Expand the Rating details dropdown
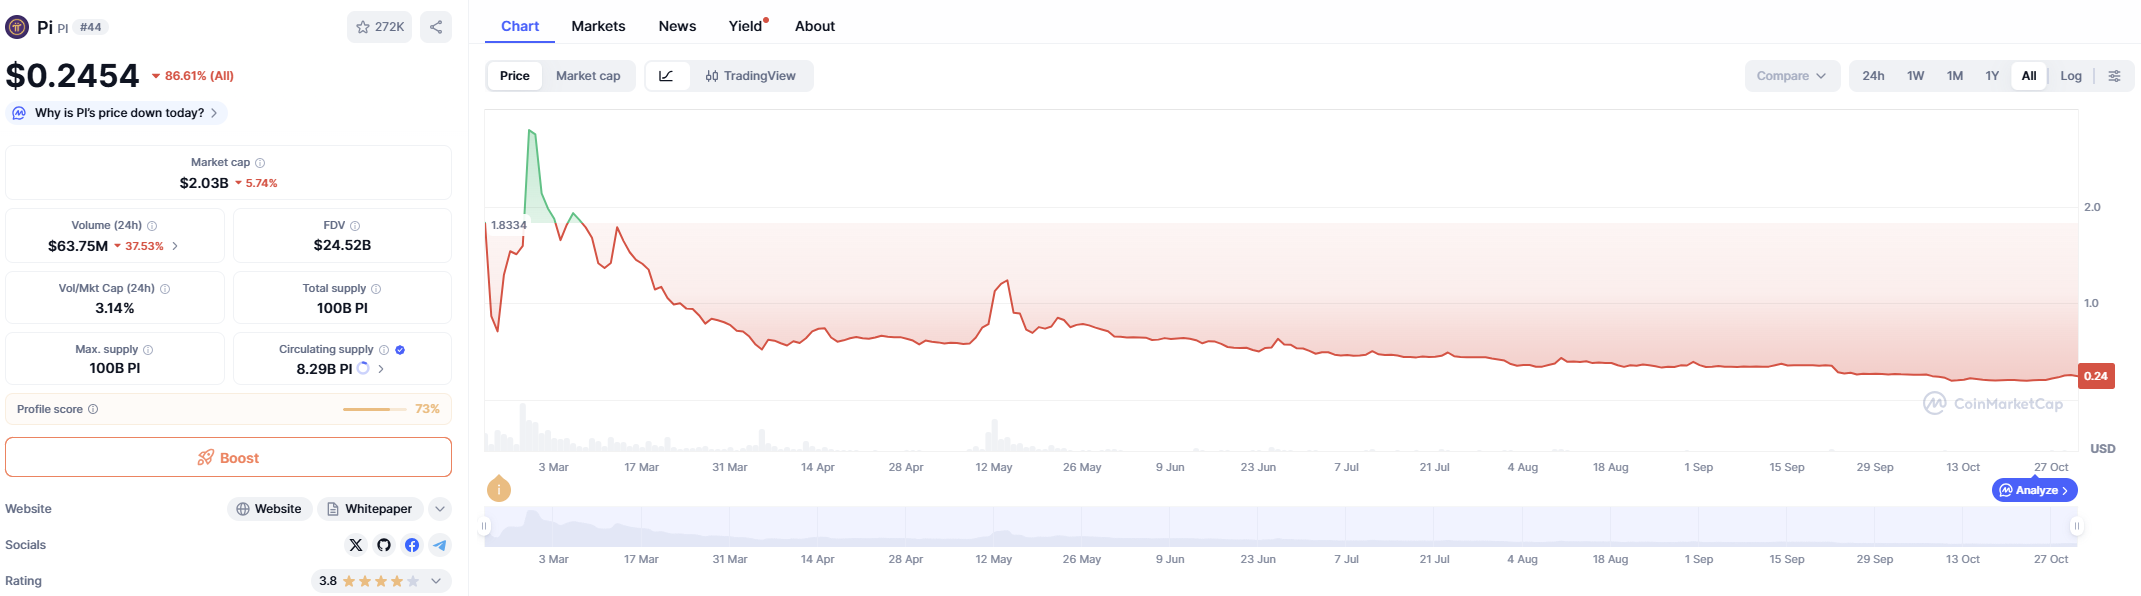 436,581
